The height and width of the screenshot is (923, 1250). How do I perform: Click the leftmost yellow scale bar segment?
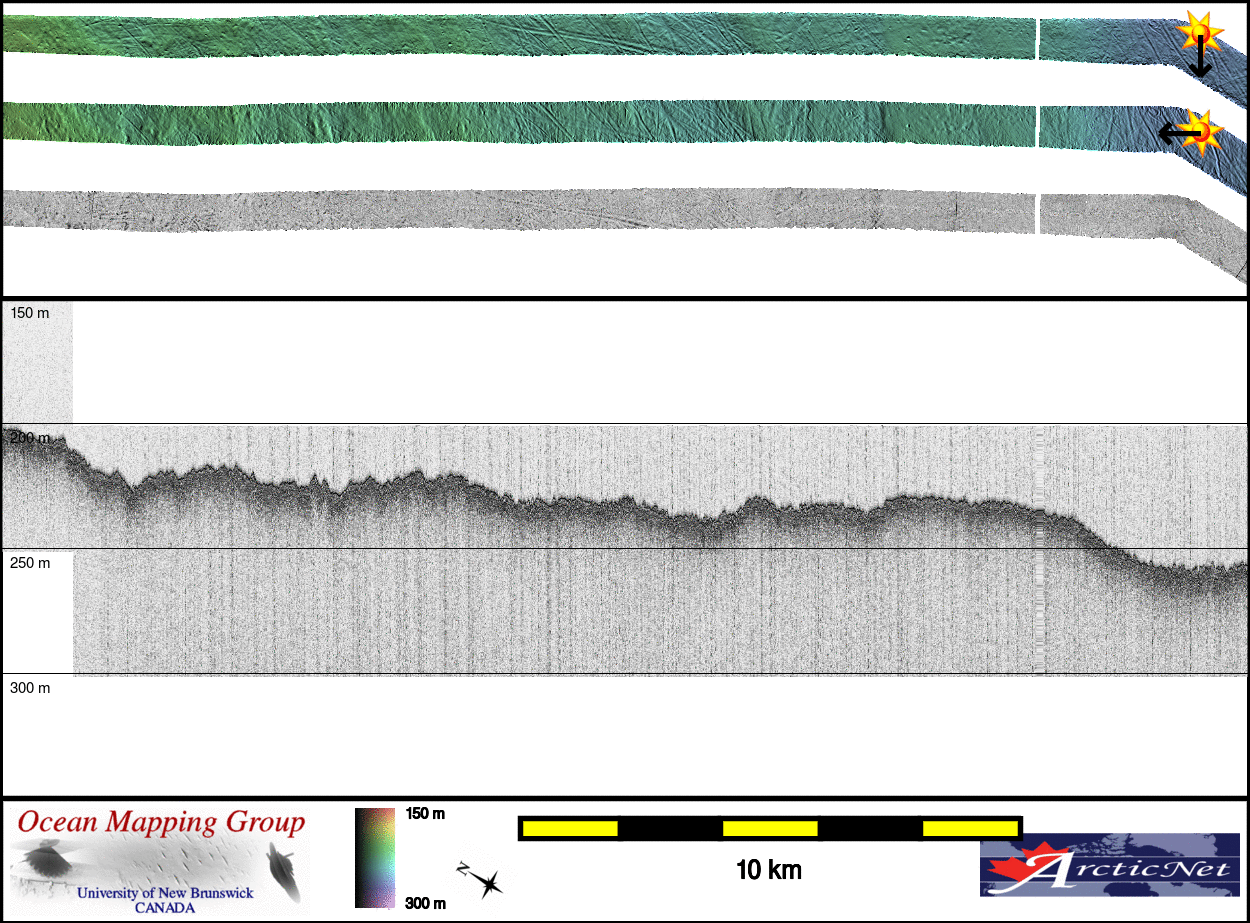click(x=570, y=828)
